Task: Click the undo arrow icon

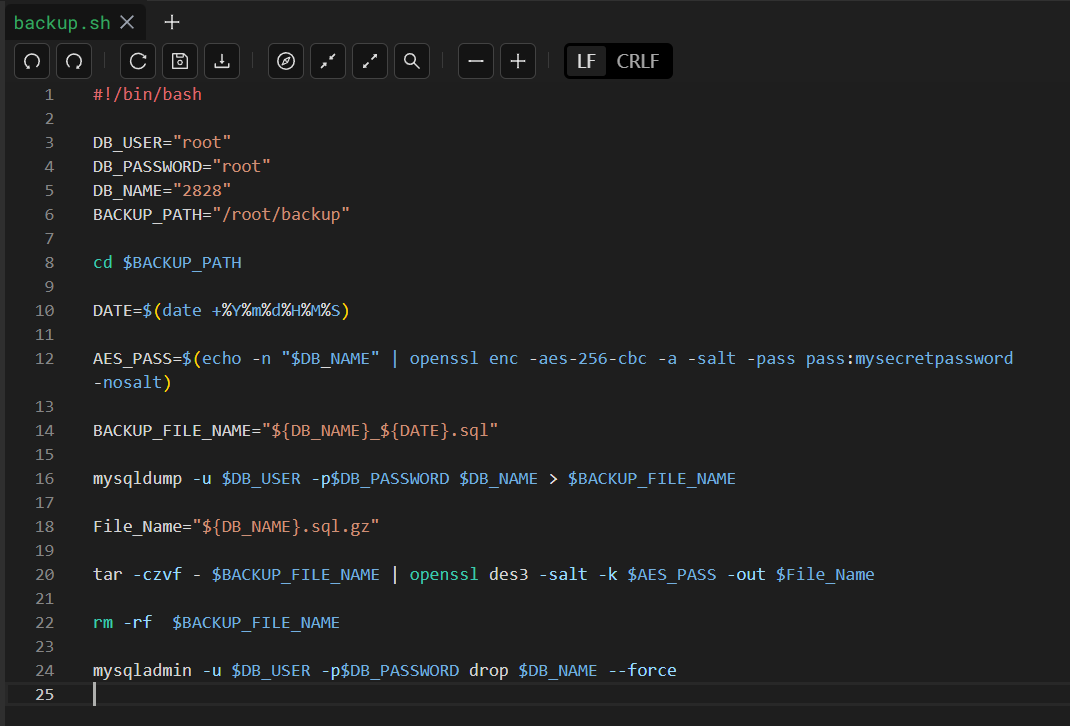Action: pos(32,61)
